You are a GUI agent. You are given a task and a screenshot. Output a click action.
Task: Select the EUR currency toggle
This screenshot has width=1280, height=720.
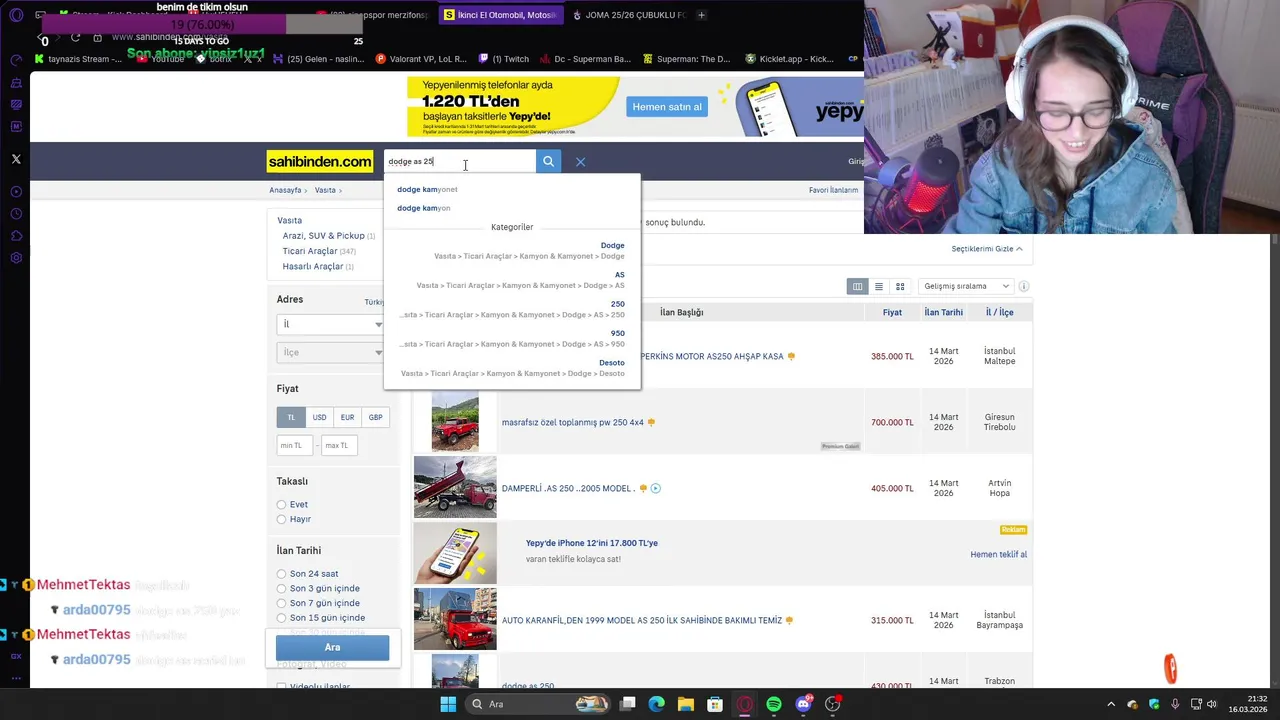pyautogui.click(x=347, y=417)
